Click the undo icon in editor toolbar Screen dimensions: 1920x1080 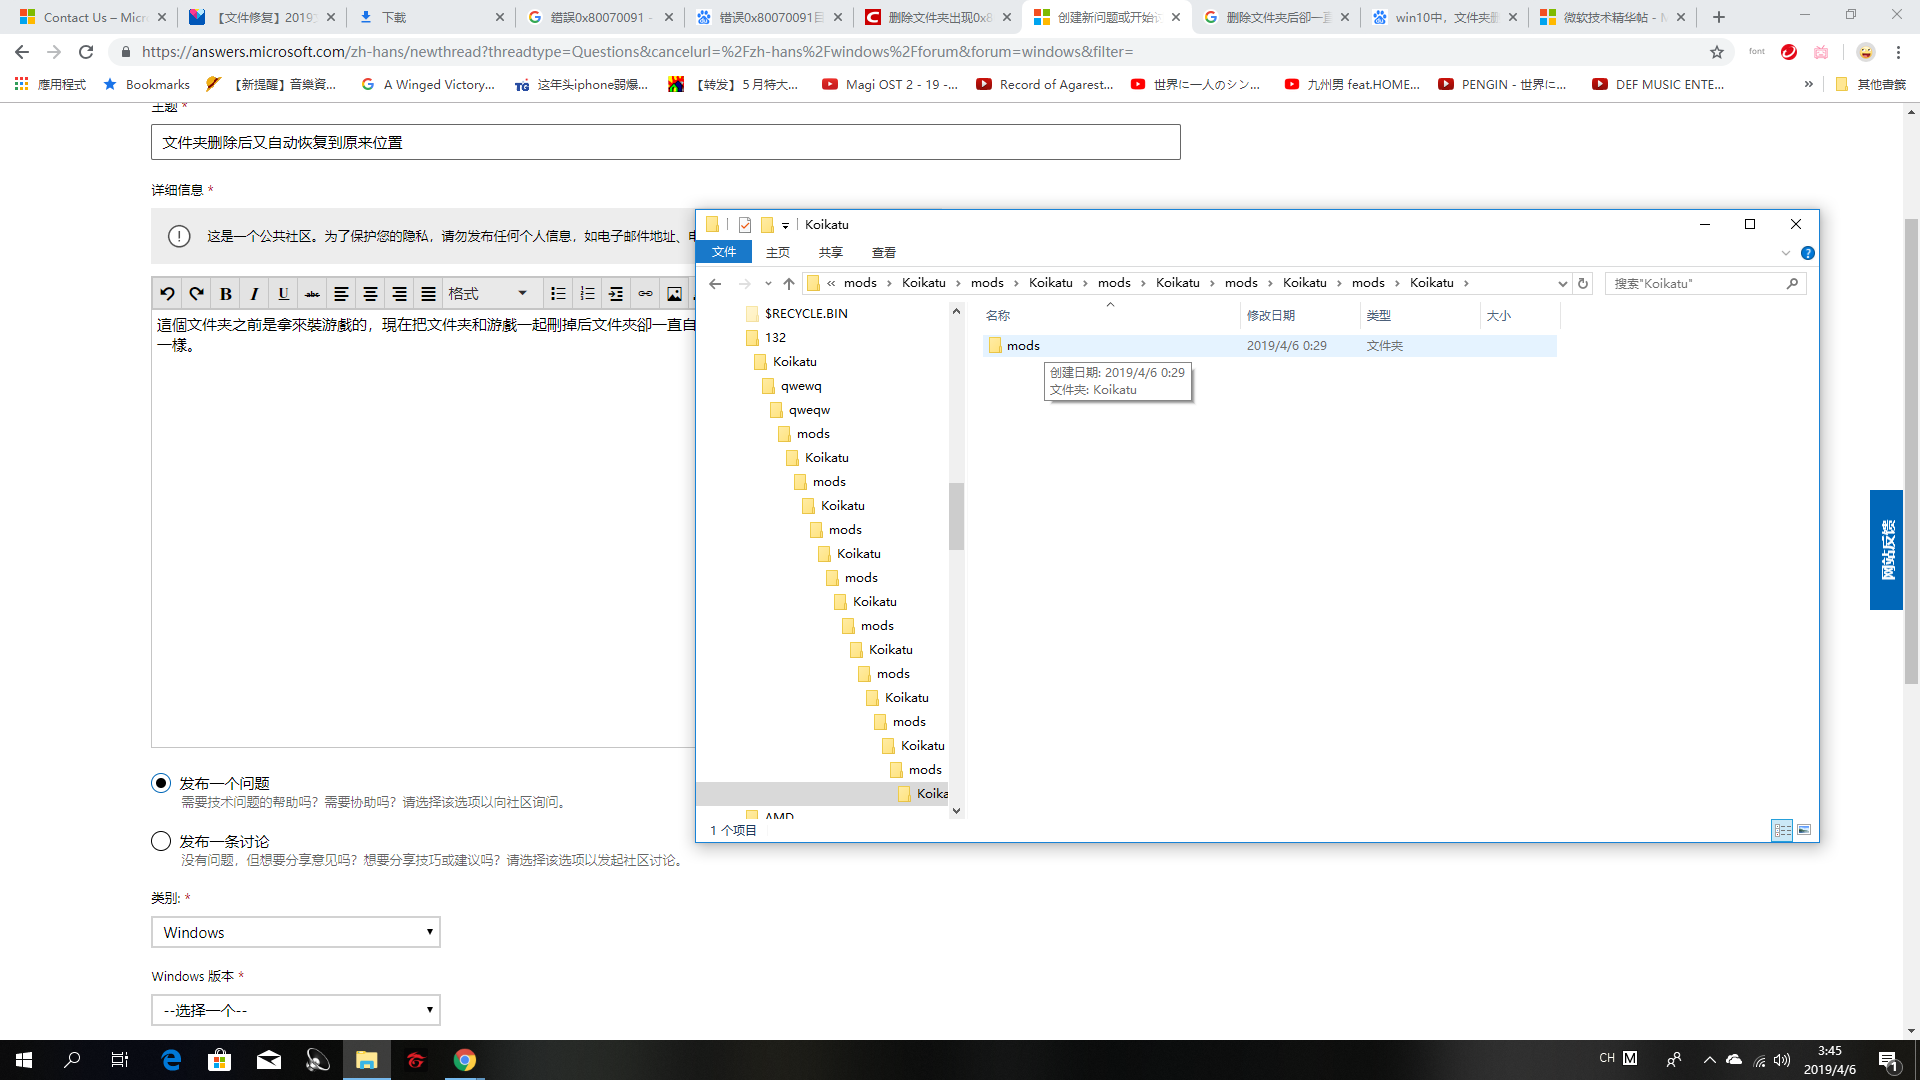coord(167,293)
